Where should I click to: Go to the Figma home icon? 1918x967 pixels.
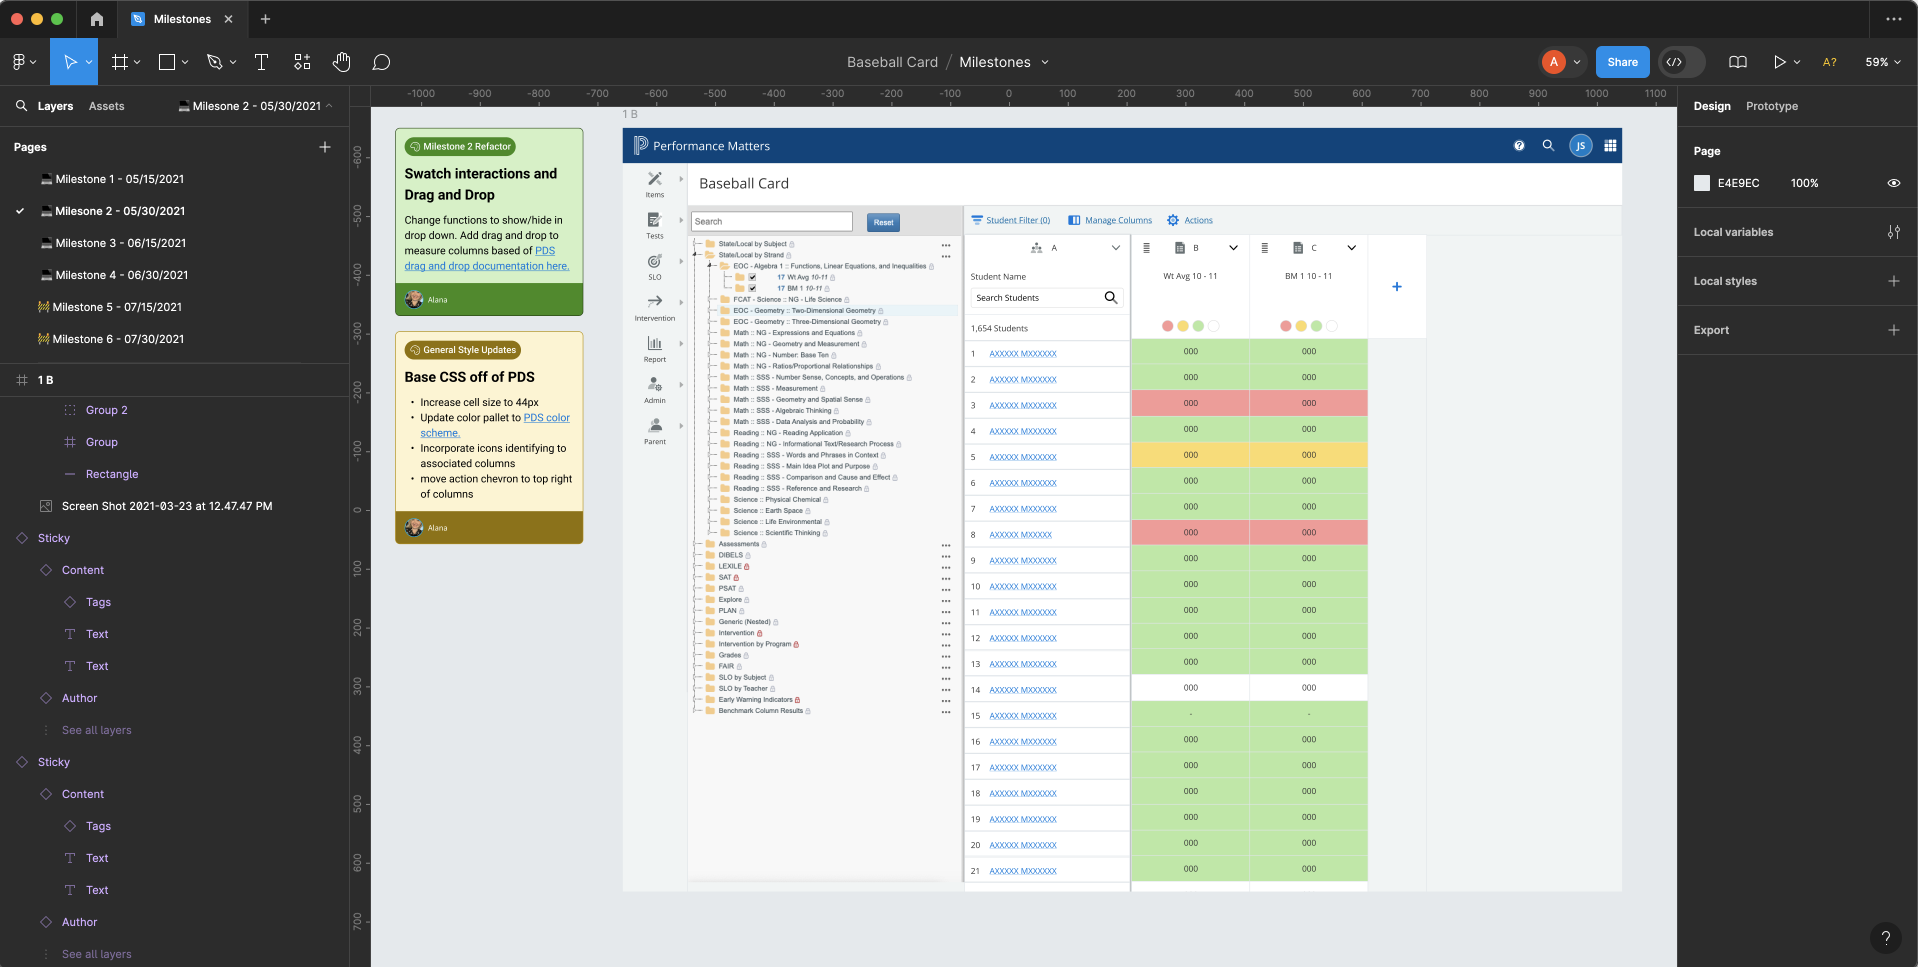click(96, 19)
